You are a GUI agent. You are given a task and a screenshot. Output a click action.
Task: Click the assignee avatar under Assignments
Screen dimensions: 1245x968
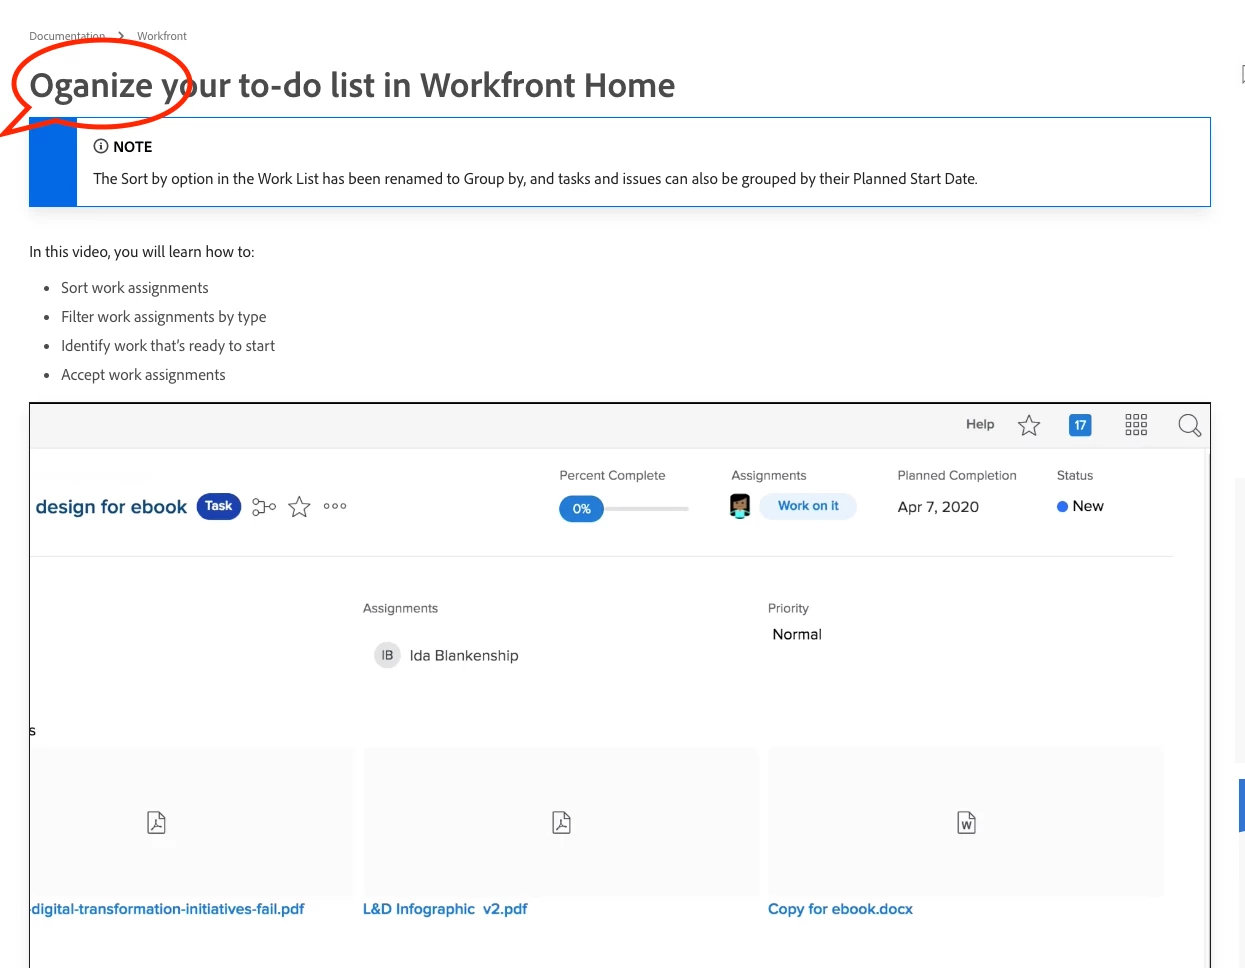(x=740, y=506)
